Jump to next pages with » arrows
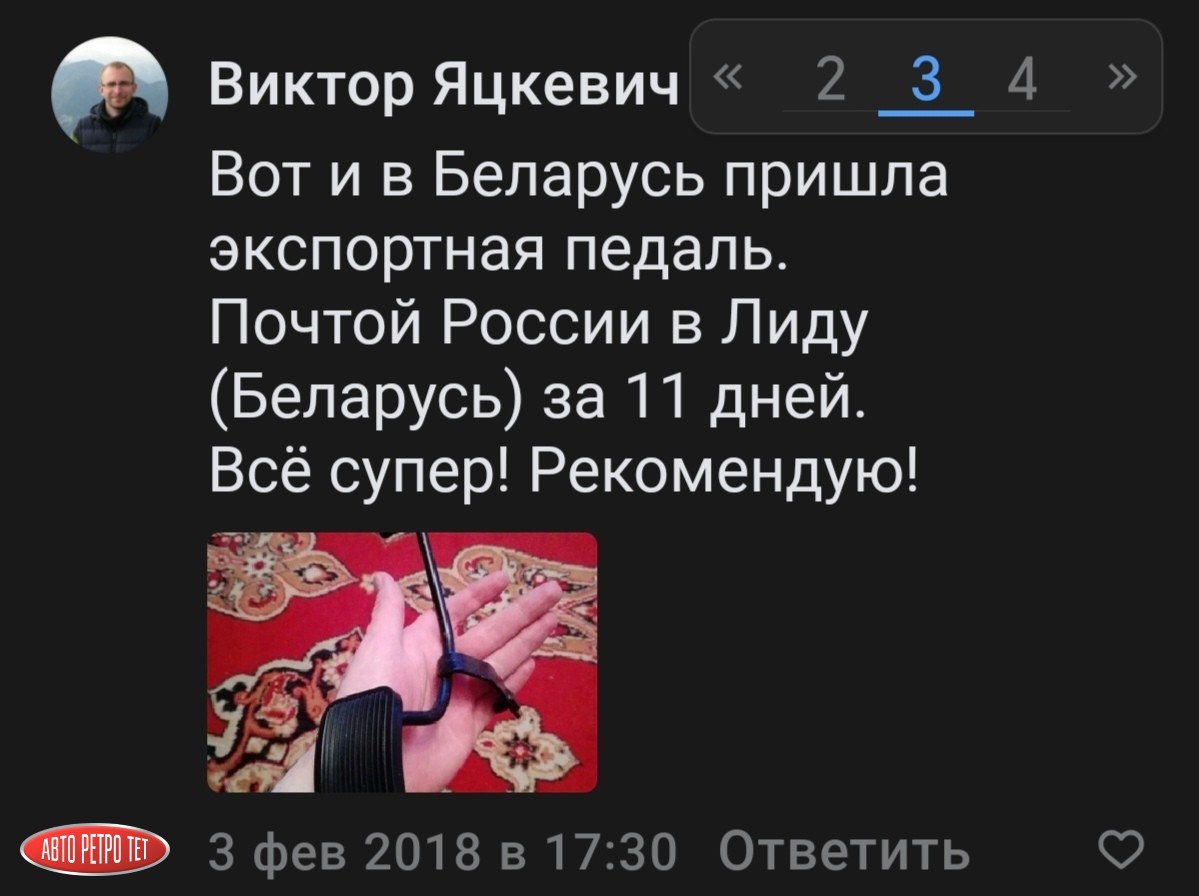The image size is (1199, 896). pyautogui.click(x=1122, y=76)
